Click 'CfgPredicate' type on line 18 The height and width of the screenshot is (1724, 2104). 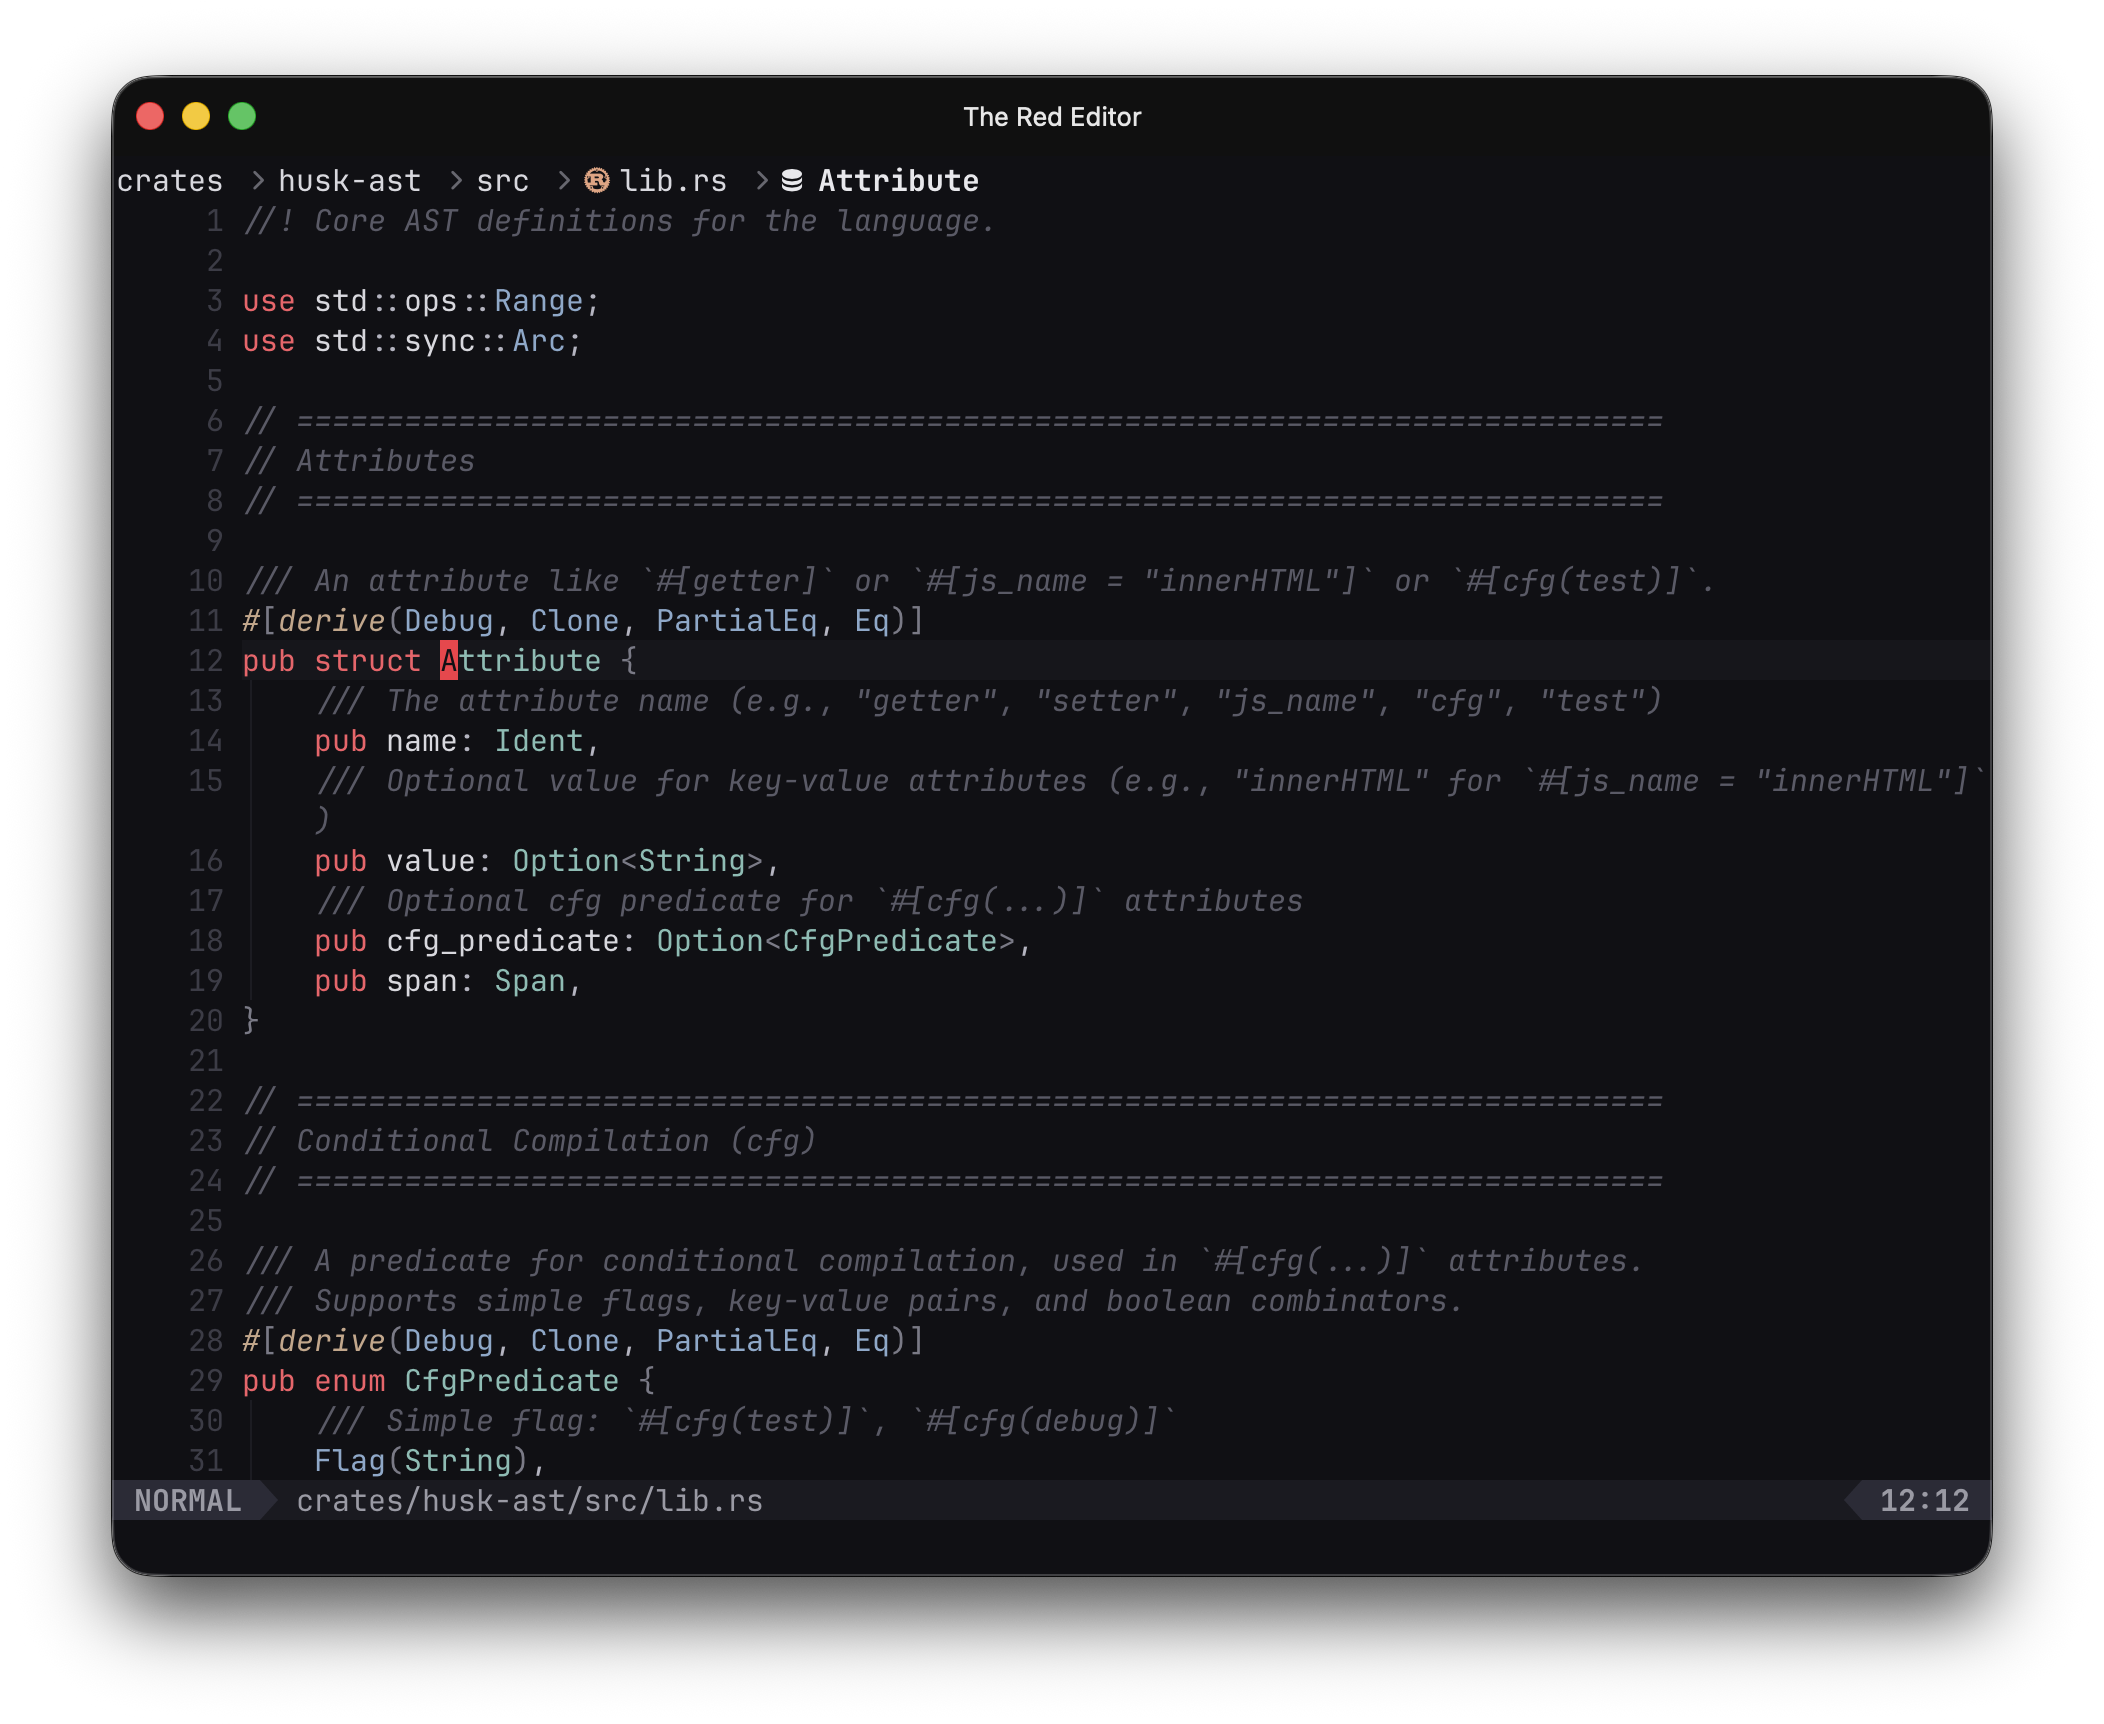[x=889, y=941]
